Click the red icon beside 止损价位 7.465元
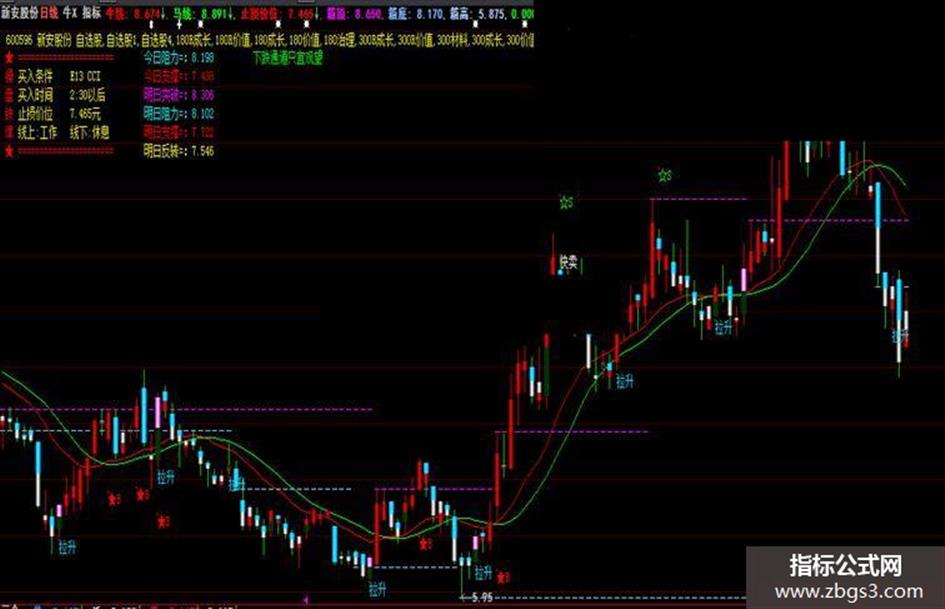The width and height of the screenshot is (945, 609). pos(9,113)
